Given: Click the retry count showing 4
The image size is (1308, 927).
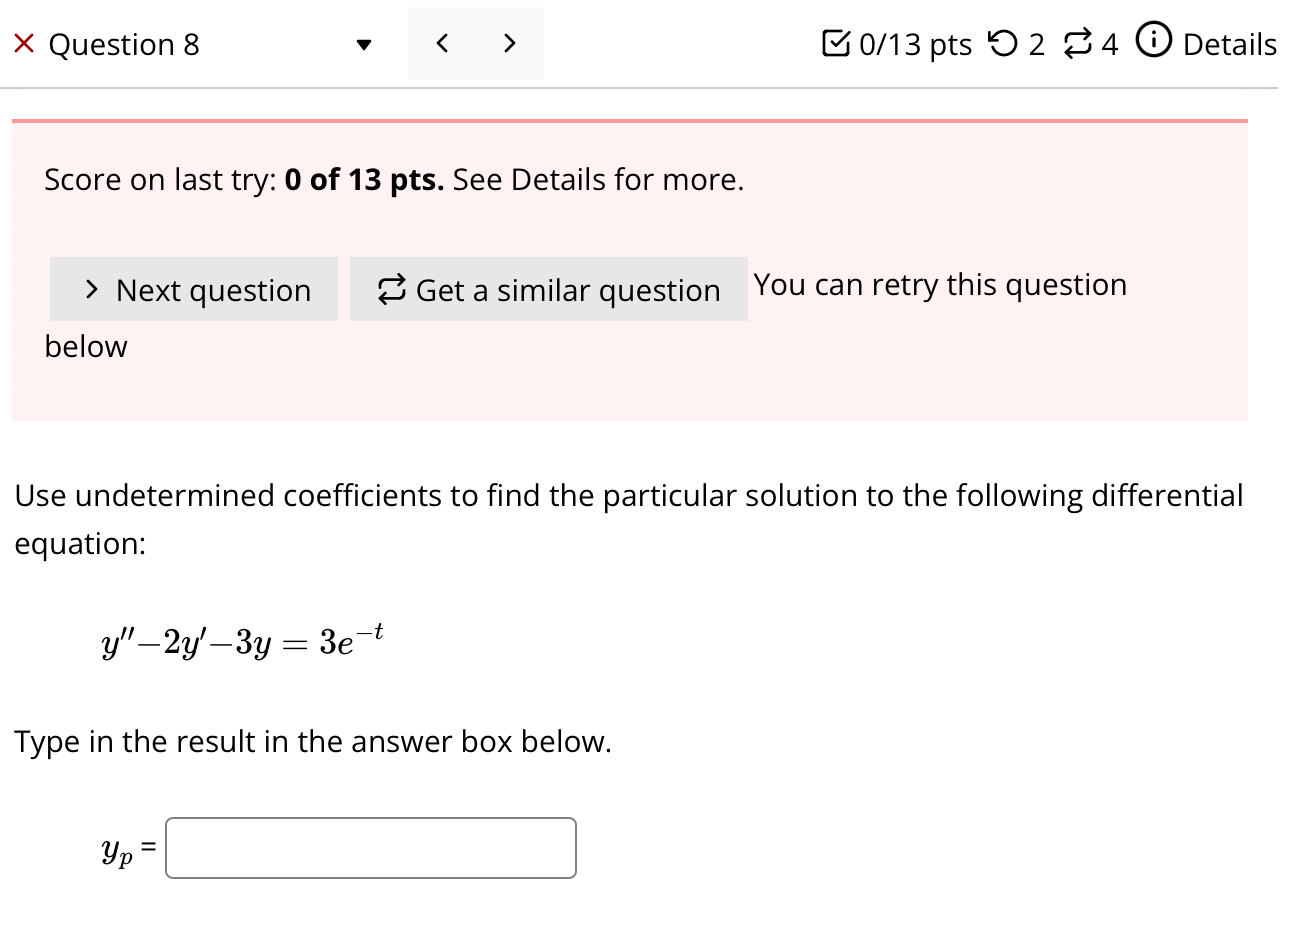Looking at the screenshot, I should click(x=1107, y=43).
